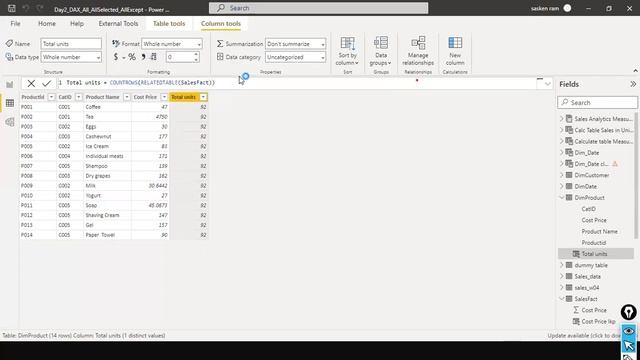Image resolution: width=640 pixels, height=360 pixels.
Task: Open the Data groups tool
Action: tap(380, 51)
